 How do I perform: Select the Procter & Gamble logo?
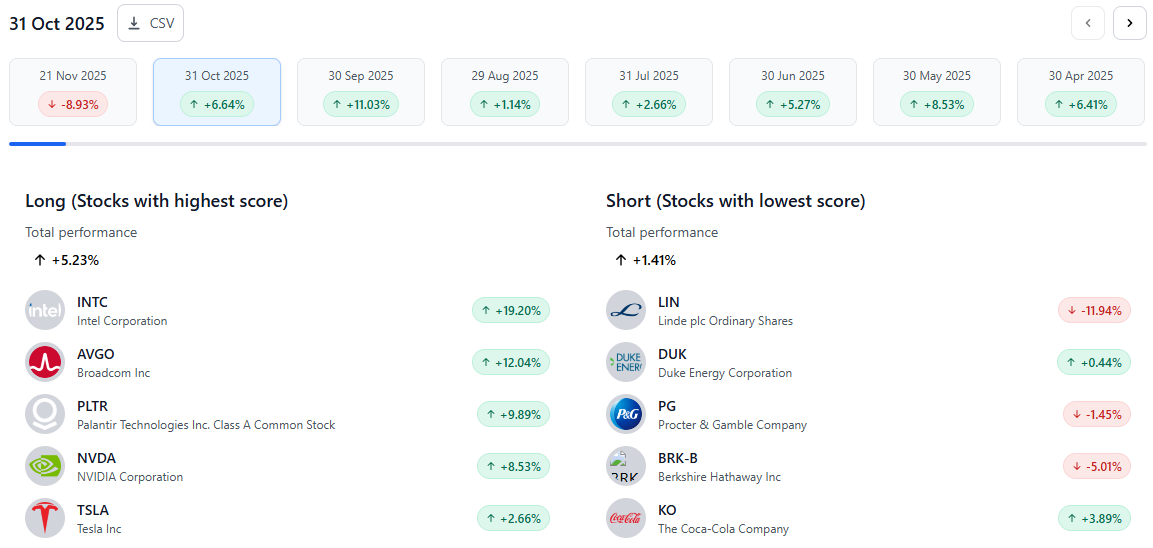point(626,414)
